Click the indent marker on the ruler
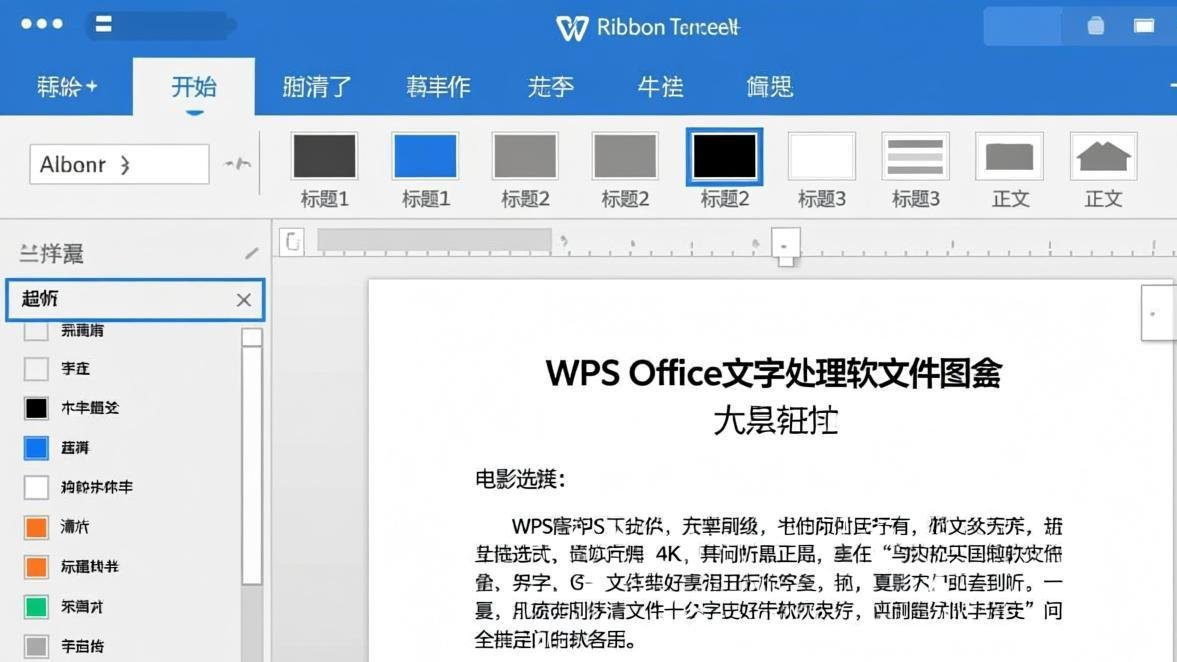 tap(785, 248)
